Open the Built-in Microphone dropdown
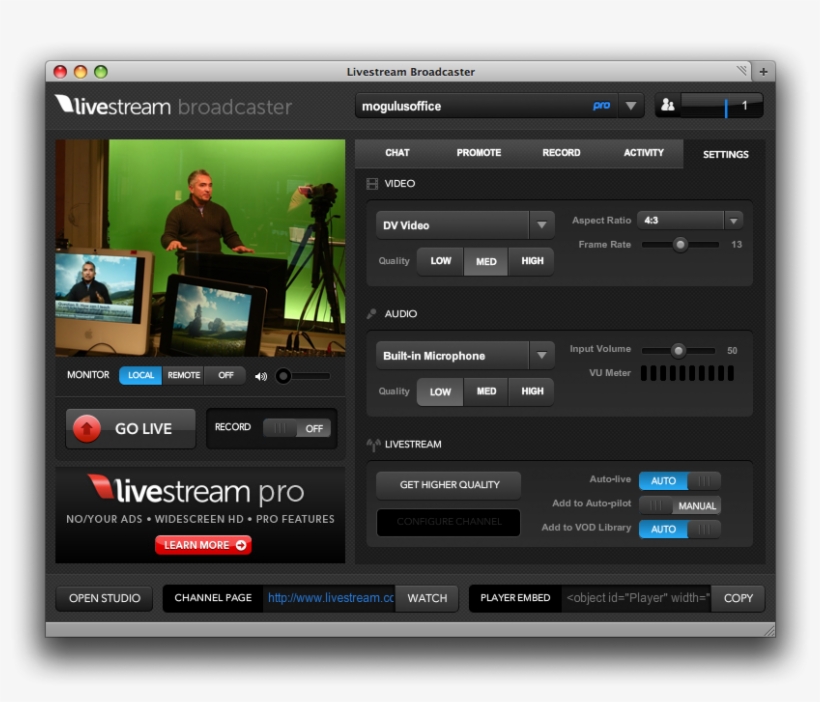This screenshot has width=820, height=702. [541, 355]
